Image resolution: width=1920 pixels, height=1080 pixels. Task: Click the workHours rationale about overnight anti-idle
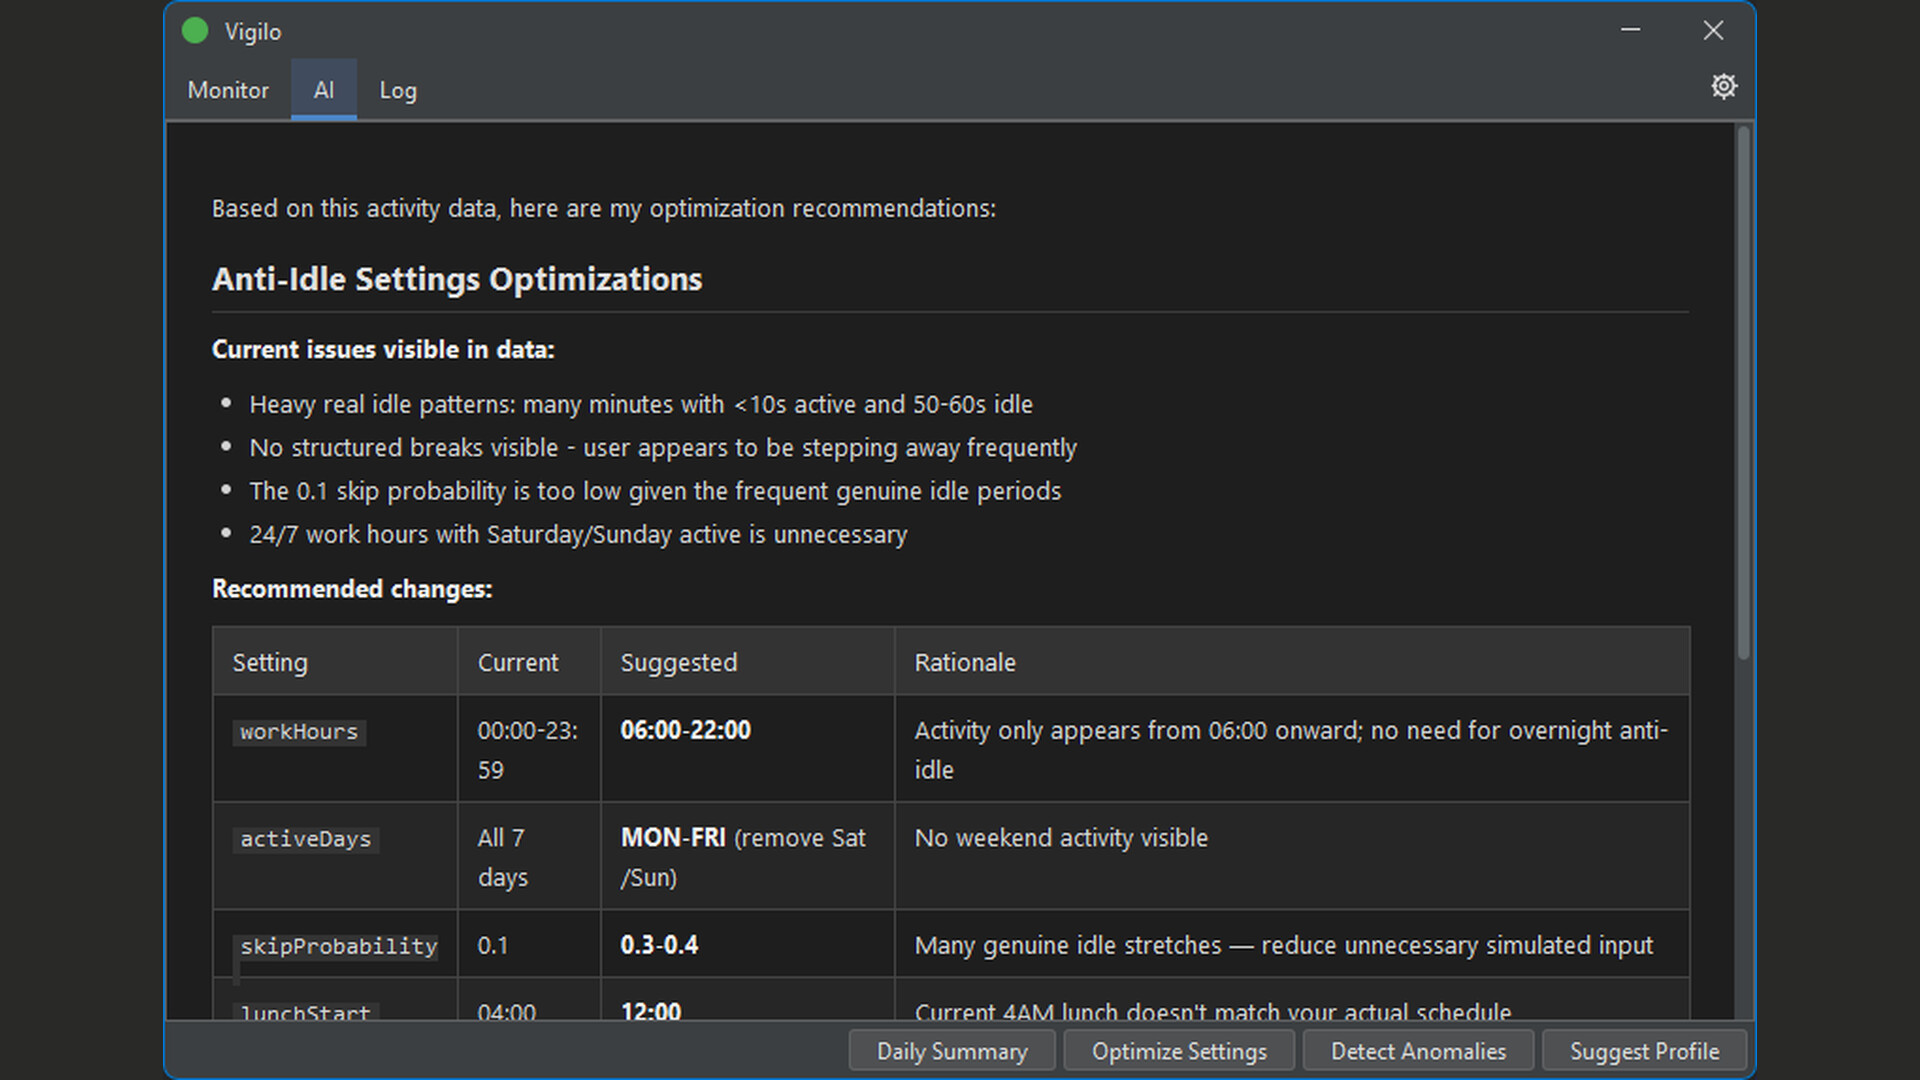pyautogui.click(x=1291, y=750)
